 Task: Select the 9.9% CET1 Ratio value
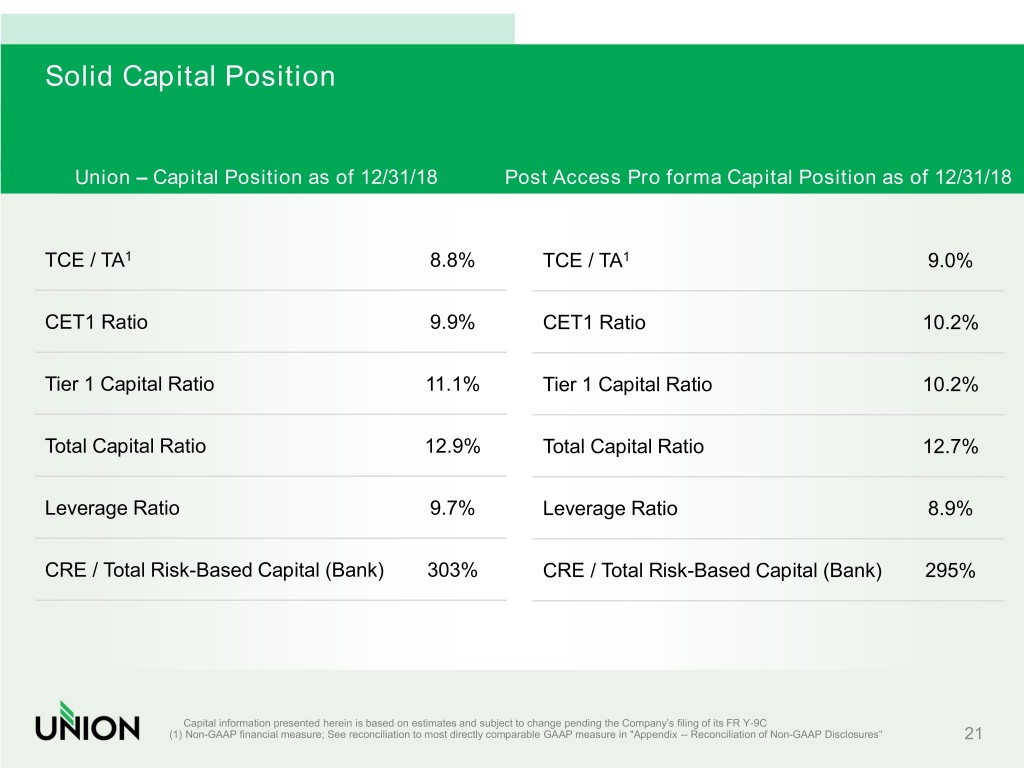click(452, 323)
